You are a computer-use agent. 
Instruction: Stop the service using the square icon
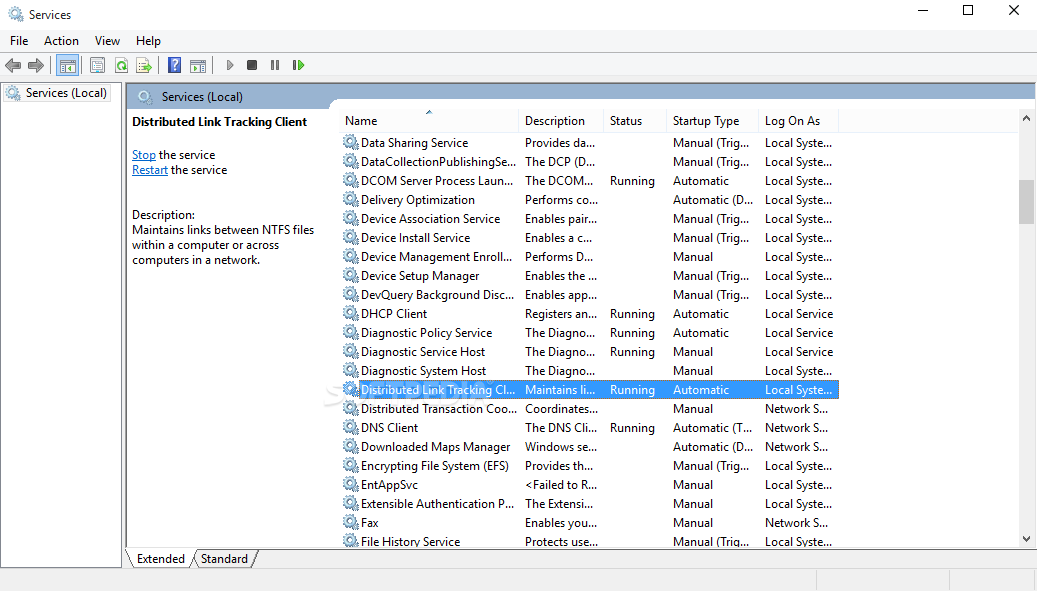pos(252,65)
